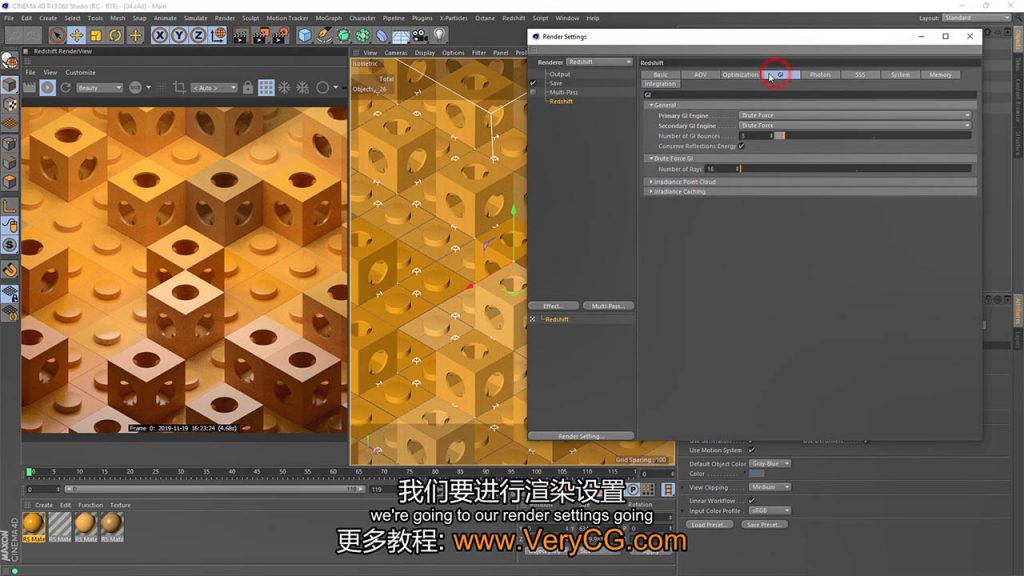The image size is (1024, 576).
Task: Click the Render Setting... button
Action: (x=581, y=436)
